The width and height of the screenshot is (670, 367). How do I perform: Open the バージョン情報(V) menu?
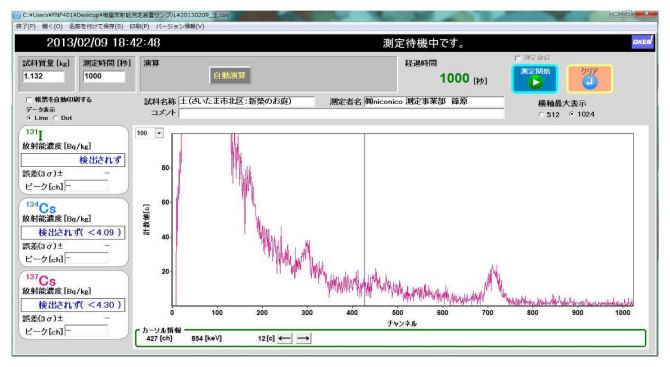[179, 26]
